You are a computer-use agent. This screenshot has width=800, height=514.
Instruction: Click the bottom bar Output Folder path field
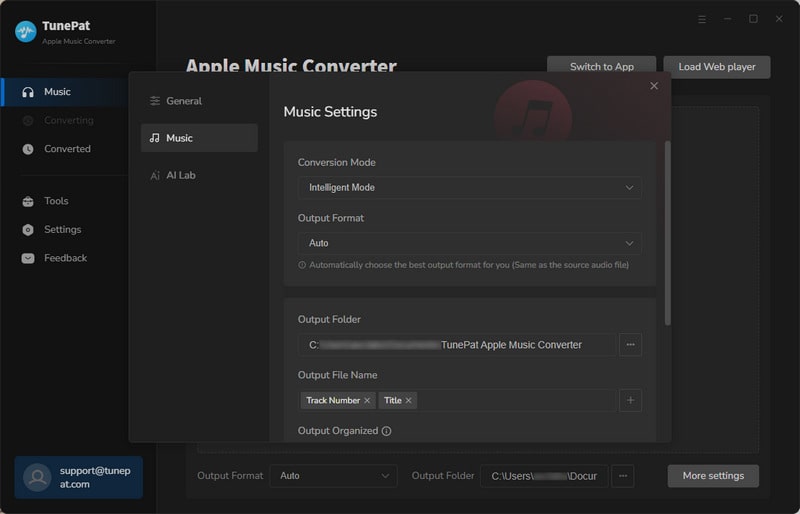[544, 476]
